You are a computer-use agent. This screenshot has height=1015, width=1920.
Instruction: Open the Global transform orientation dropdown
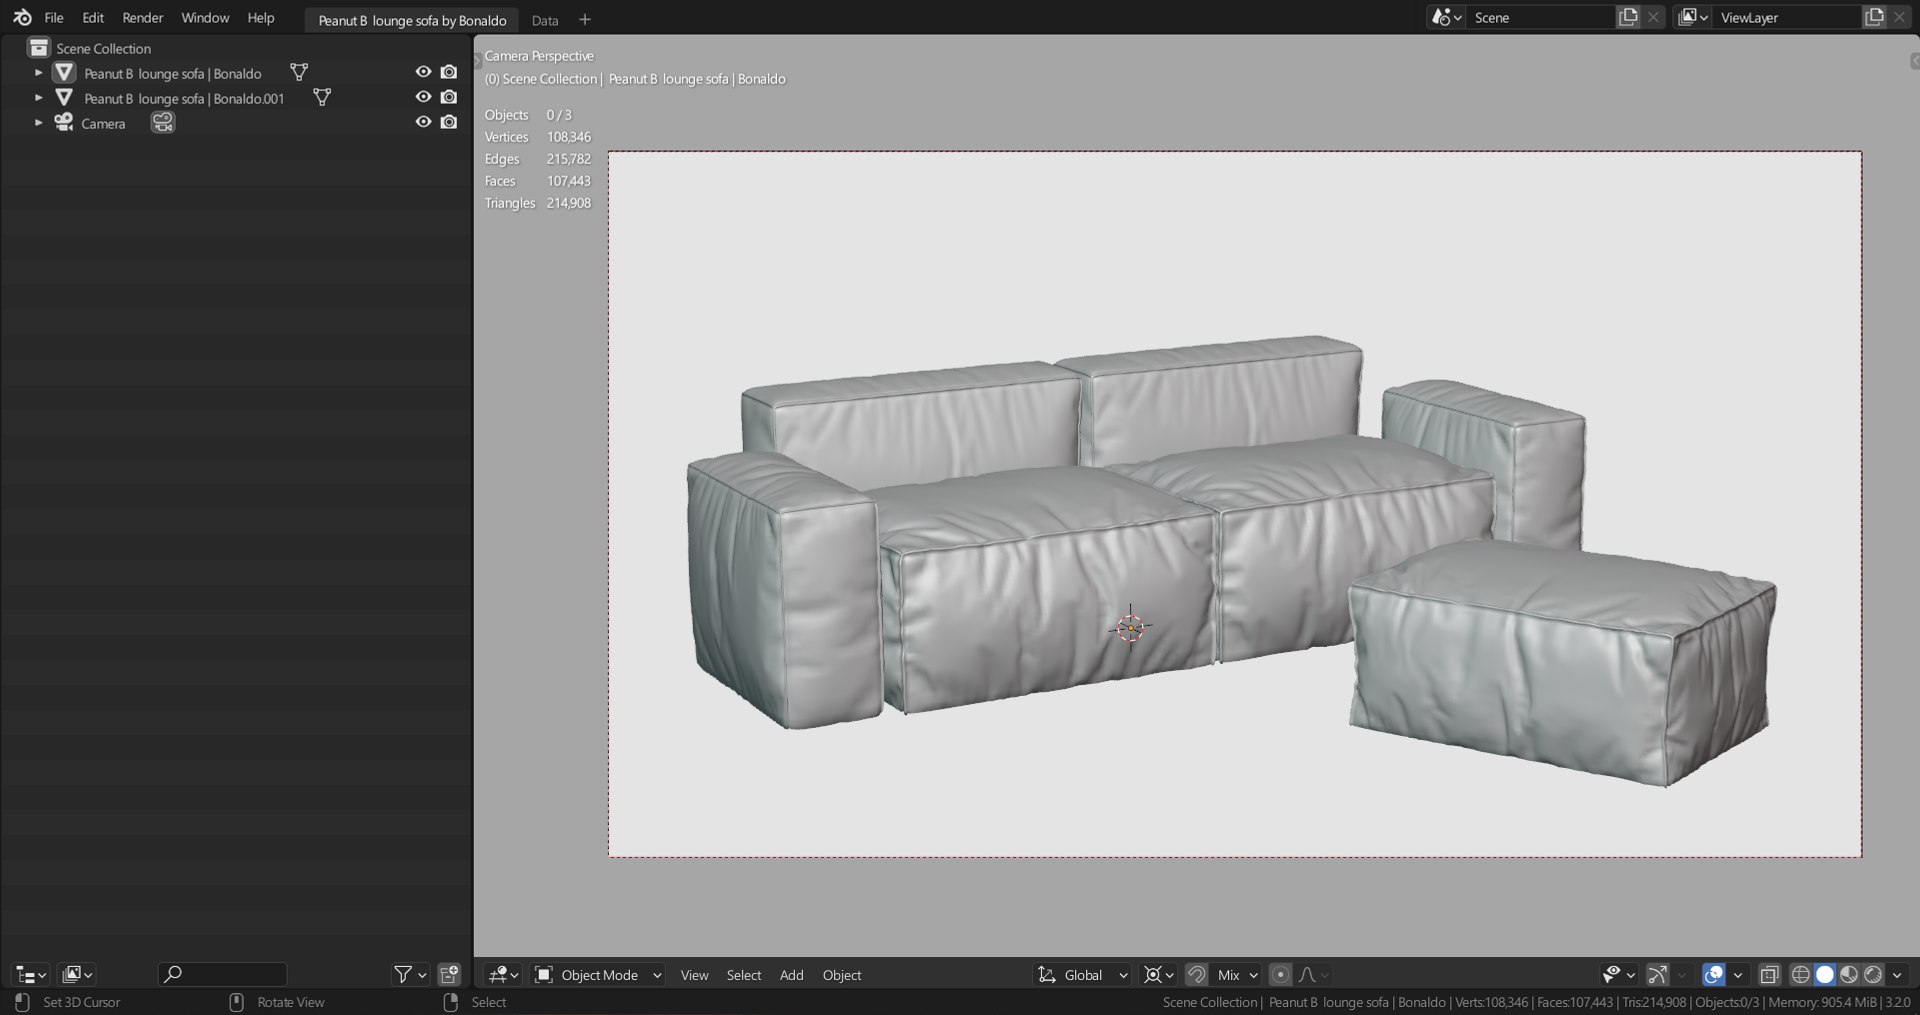[x=1083, y=974]
